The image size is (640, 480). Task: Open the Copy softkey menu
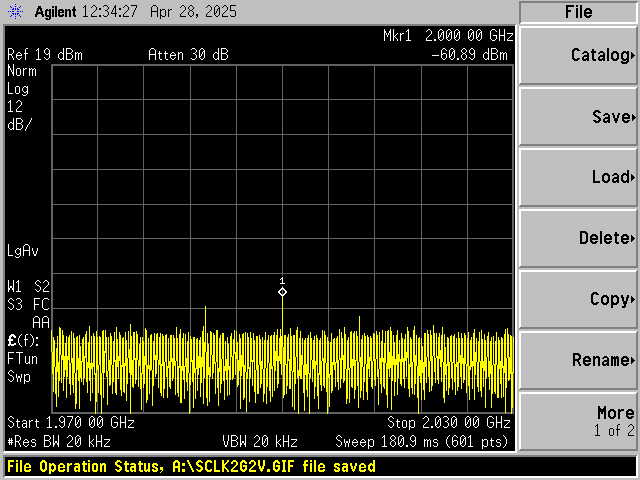click(578, 299)
